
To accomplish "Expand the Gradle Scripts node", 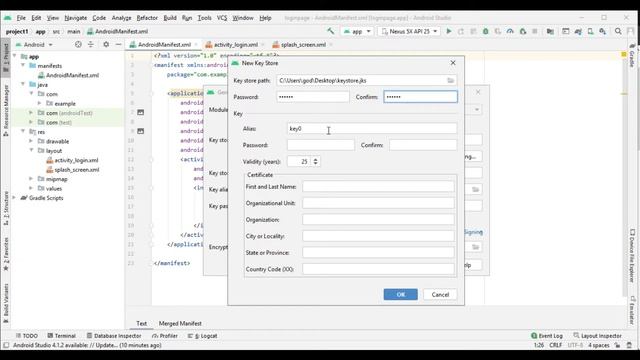I will point(15,198).
